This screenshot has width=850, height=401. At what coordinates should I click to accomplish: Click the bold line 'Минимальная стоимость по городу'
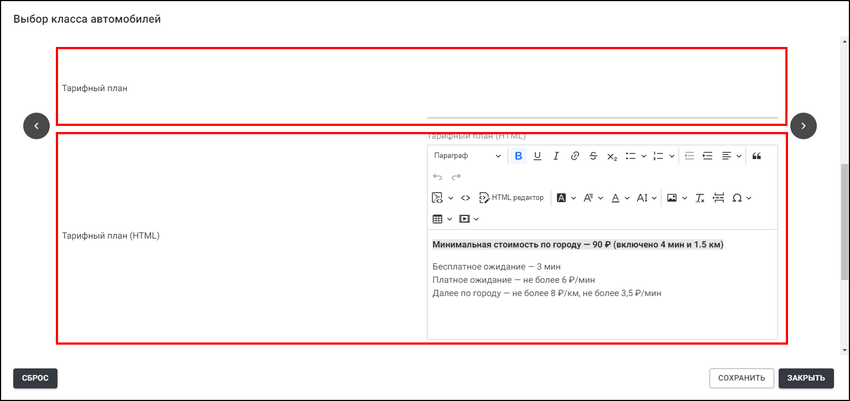coord(578,244)
